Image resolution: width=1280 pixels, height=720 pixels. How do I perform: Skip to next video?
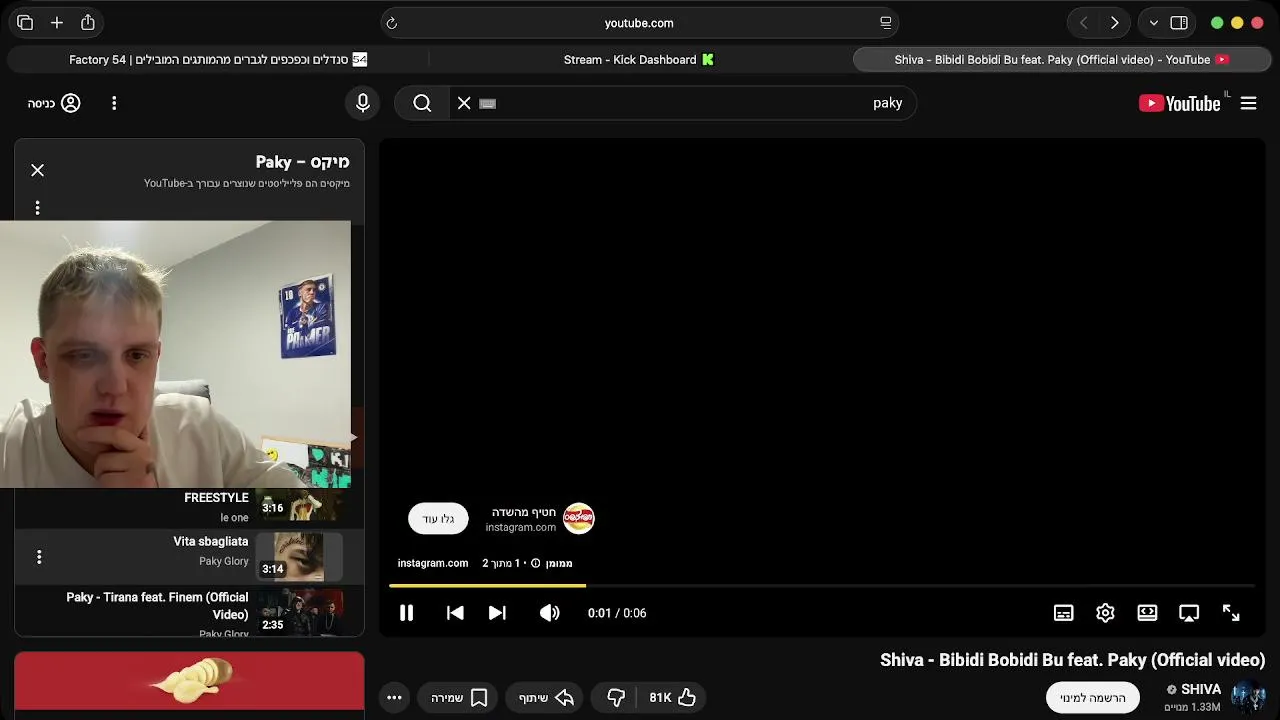click(x=497, y=613)
